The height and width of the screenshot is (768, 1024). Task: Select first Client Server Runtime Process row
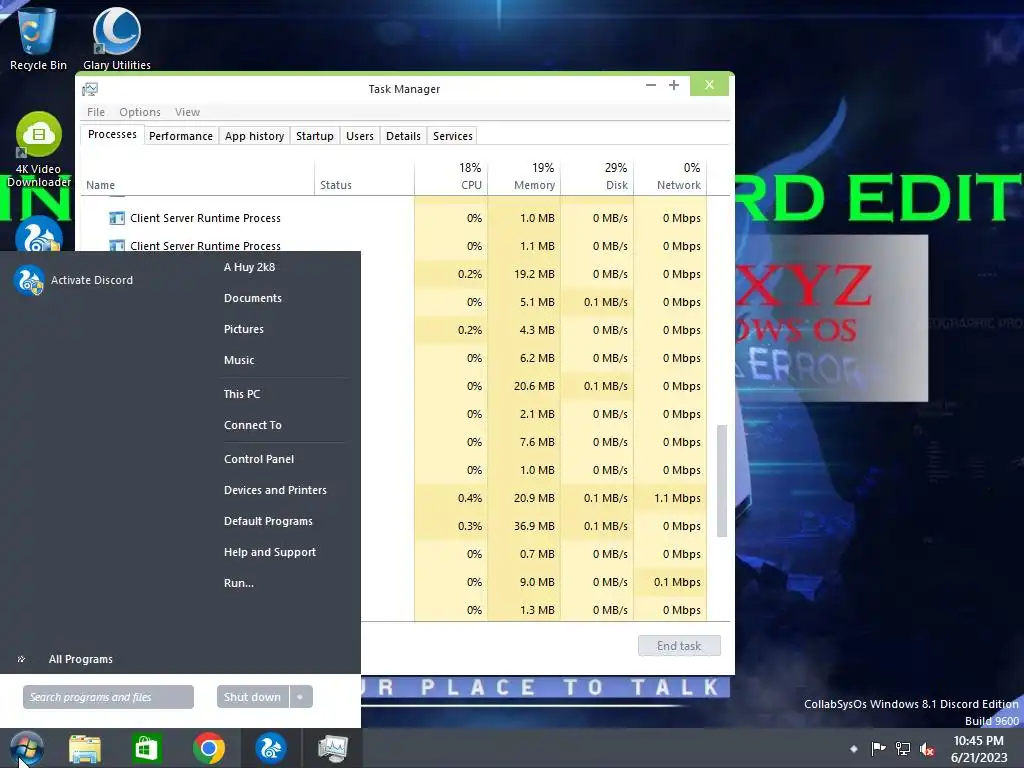point(394,218)
